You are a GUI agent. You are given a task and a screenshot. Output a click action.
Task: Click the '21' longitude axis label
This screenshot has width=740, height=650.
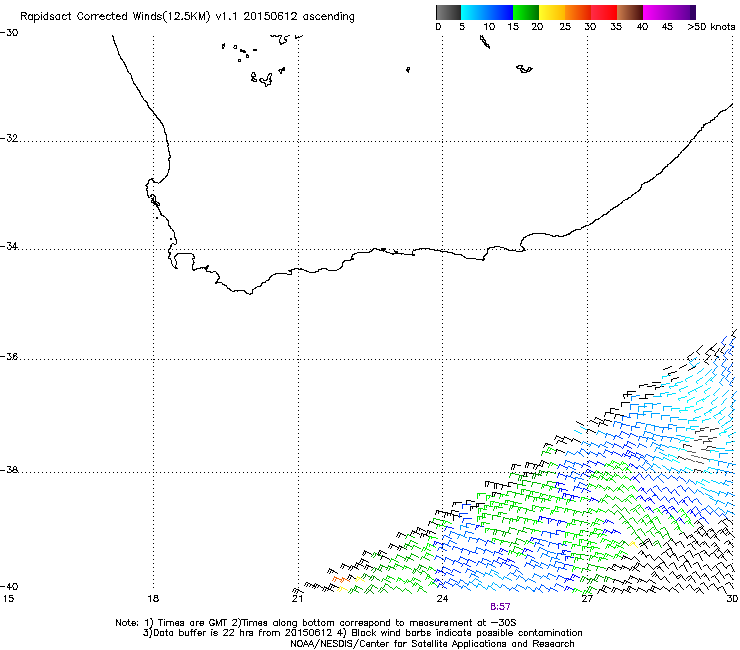297,599
